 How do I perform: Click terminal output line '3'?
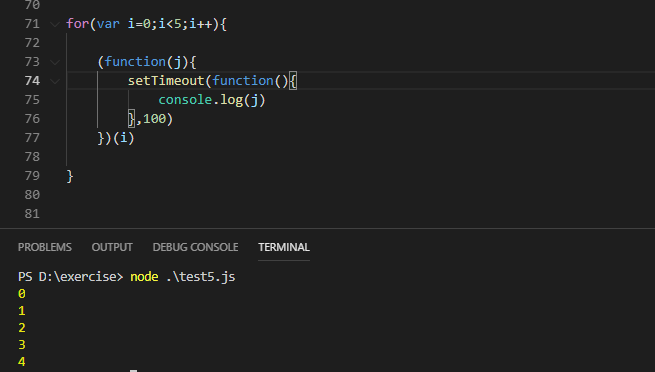(22, 345)
